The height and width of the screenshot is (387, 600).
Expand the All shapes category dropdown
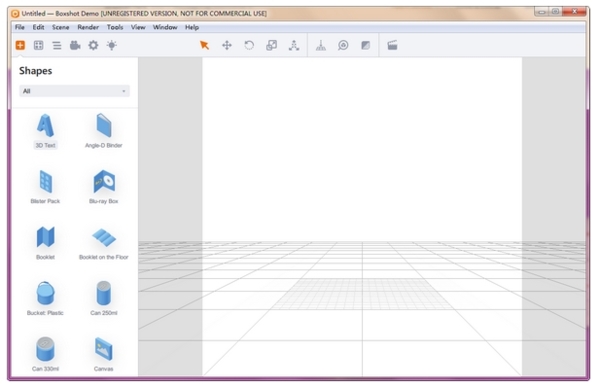[74, 91]
